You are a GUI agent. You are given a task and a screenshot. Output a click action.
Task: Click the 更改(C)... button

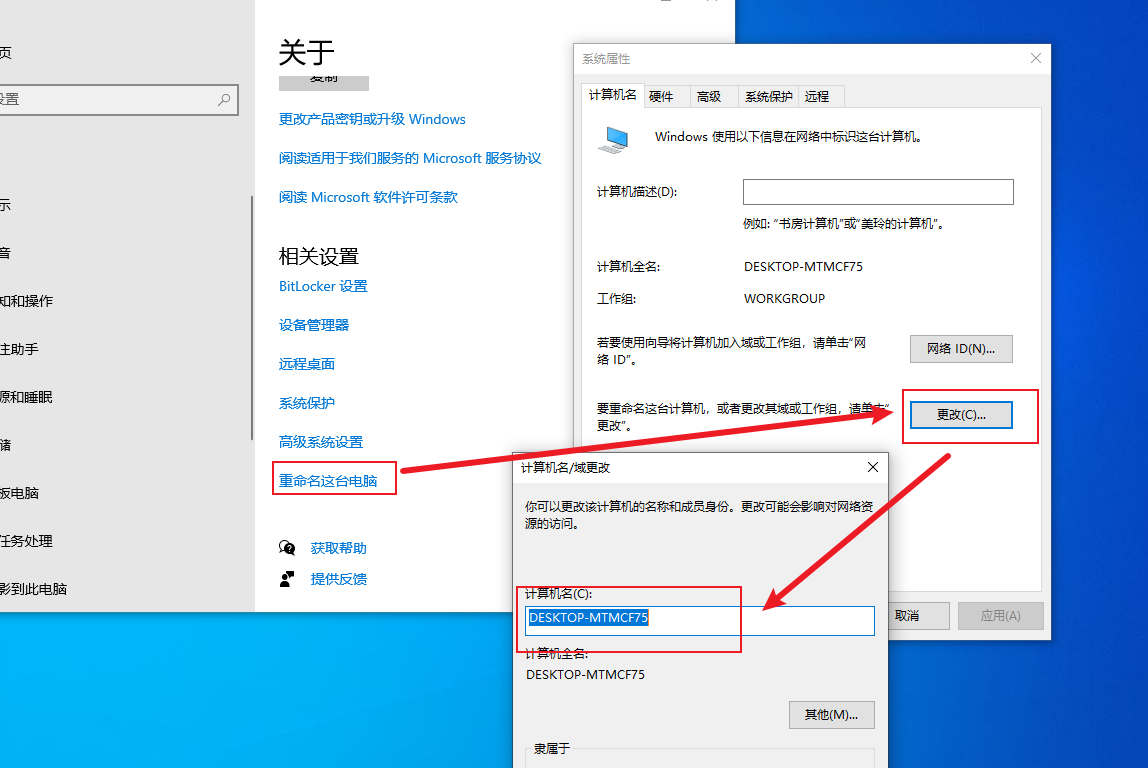click(x=961, y=414)
